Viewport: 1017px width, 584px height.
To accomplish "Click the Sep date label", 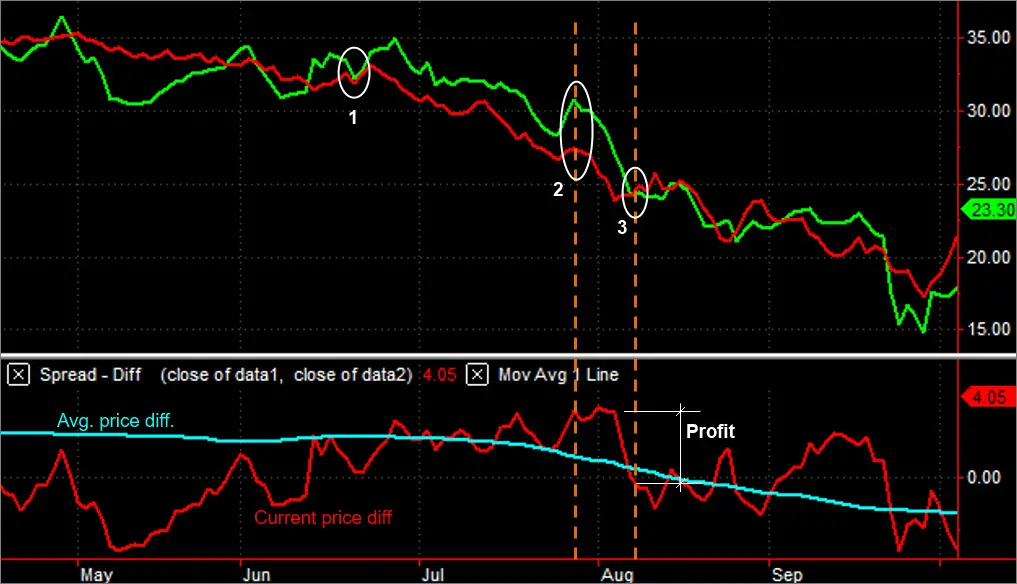I will point(787,575).
